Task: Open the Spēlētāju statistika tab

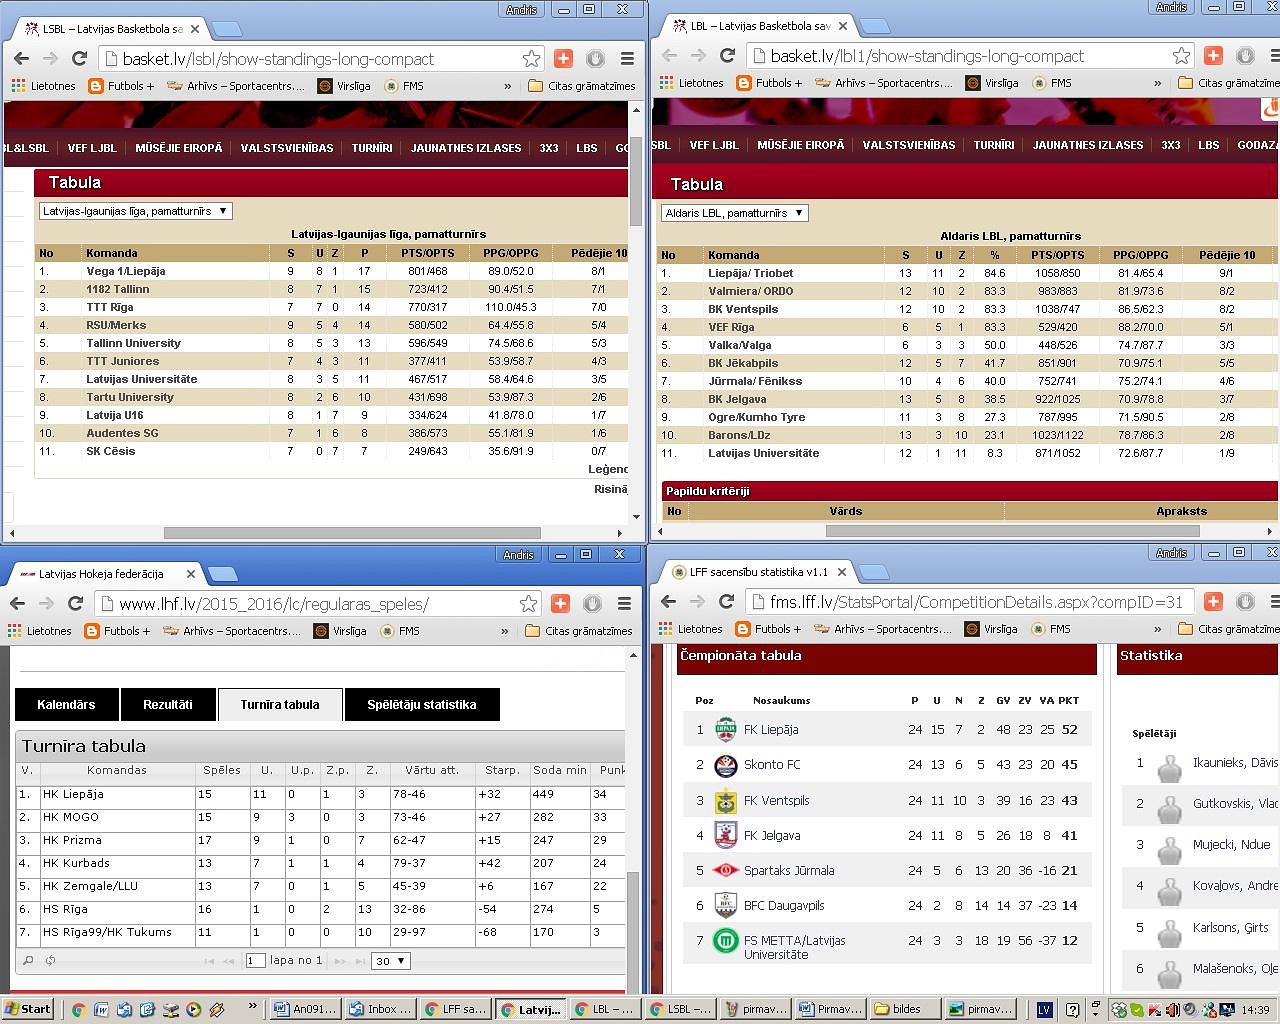Action: [422, 705]
